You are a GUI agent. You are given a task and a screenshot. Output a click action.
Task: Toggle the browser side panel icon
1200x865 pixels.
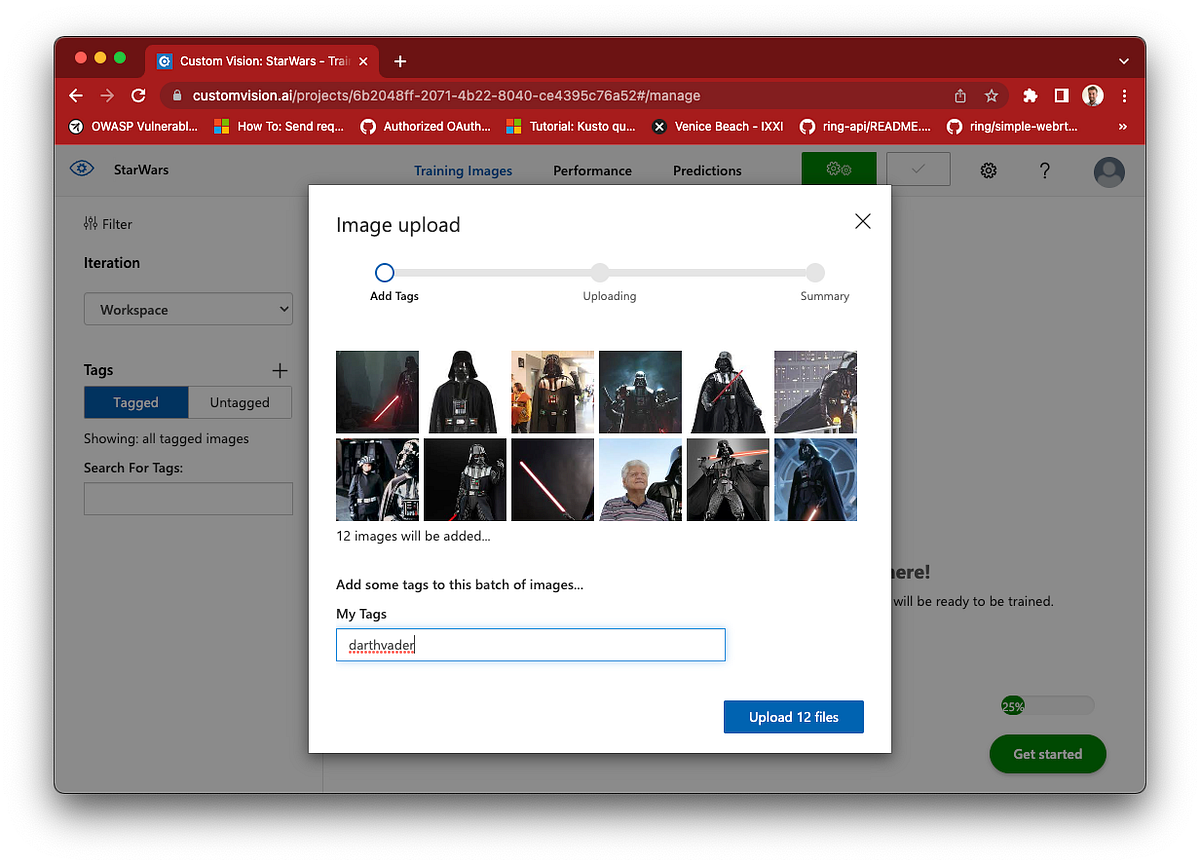click(x=1061, y=96)
